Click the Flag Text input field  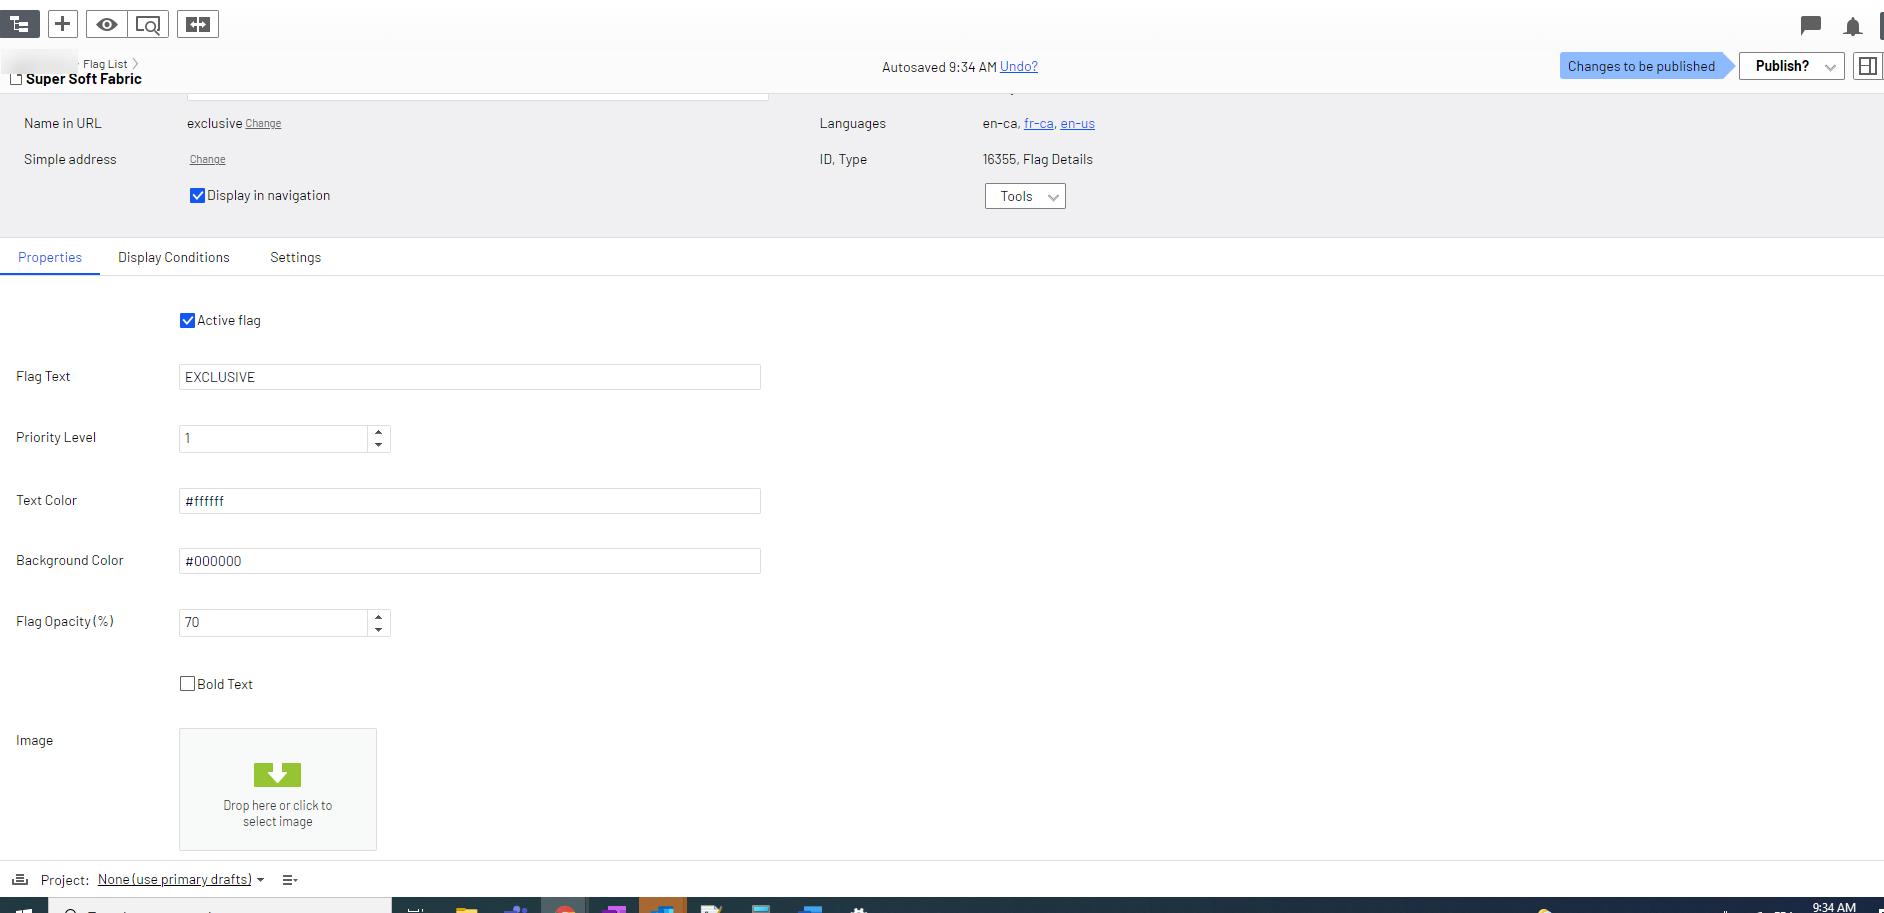point(469,377)
